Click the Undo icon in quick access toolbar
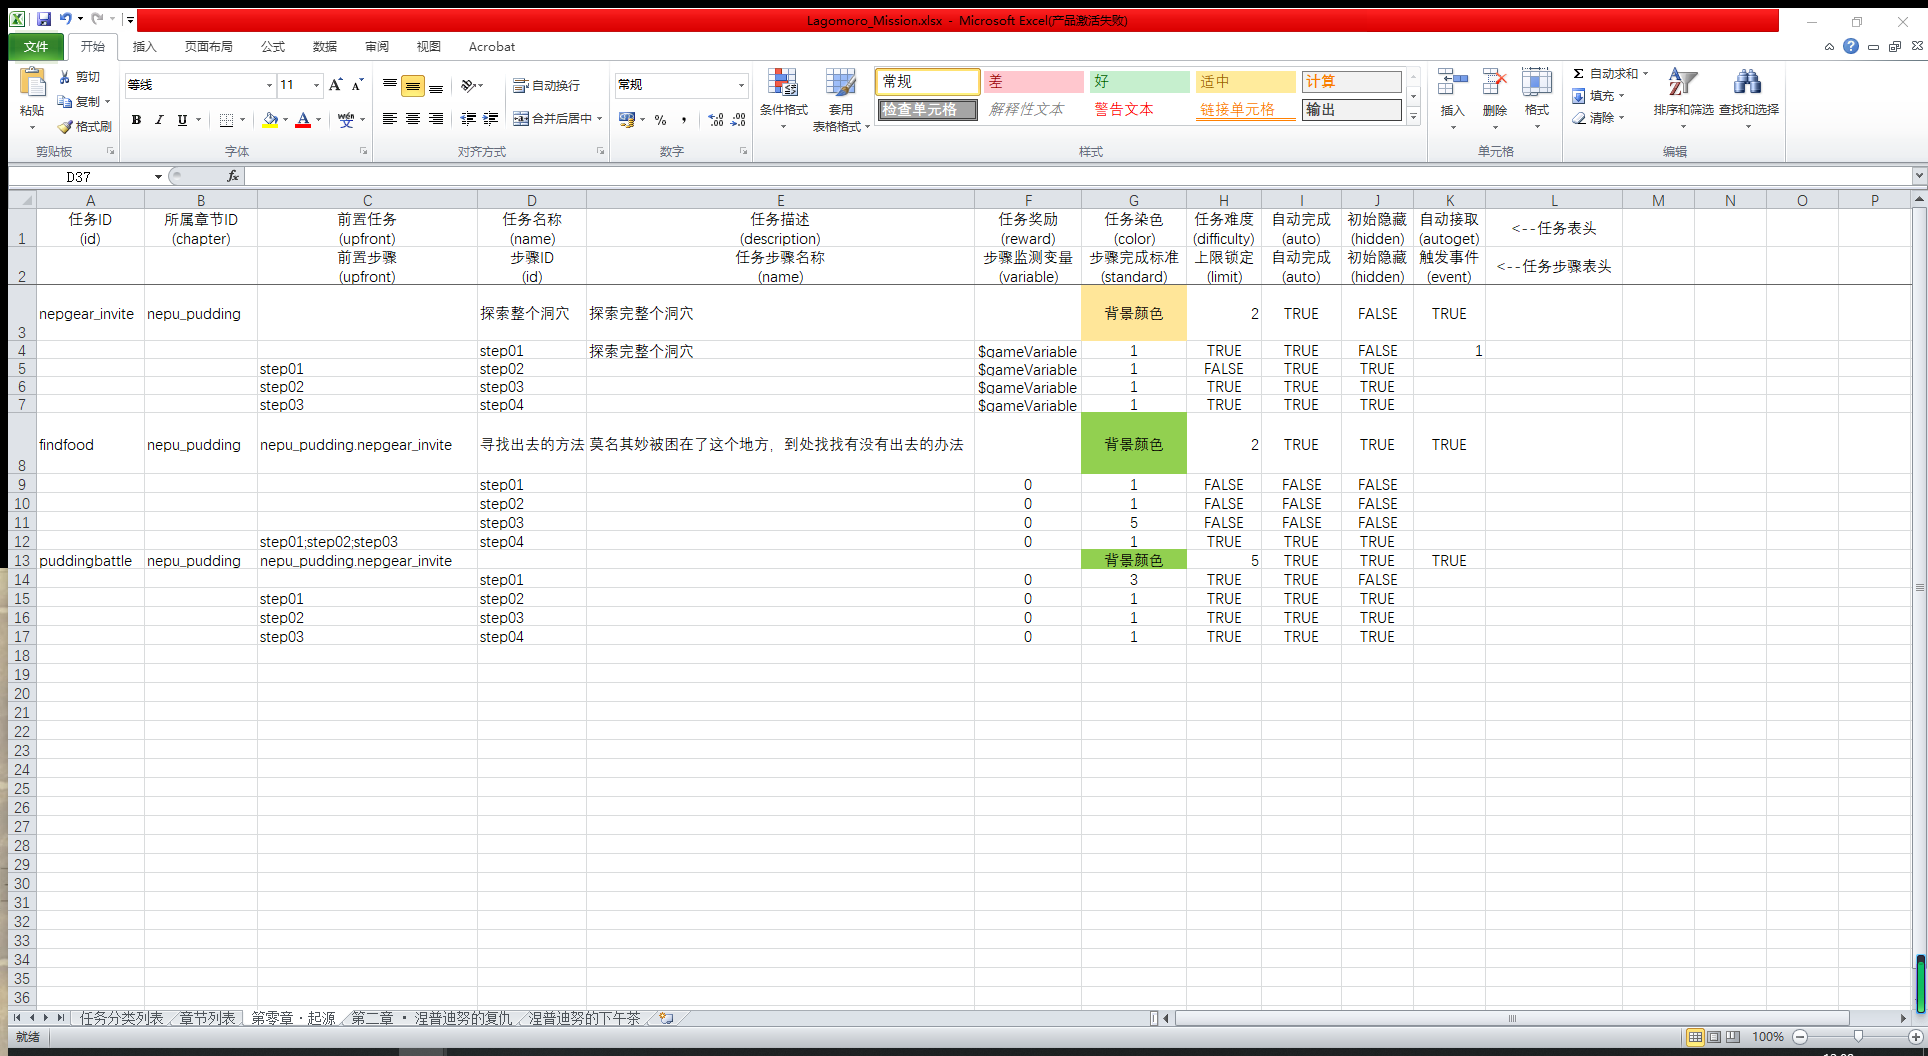Image resolution: width=1928 pixels, height=1056 pixels. coord(65,19)
